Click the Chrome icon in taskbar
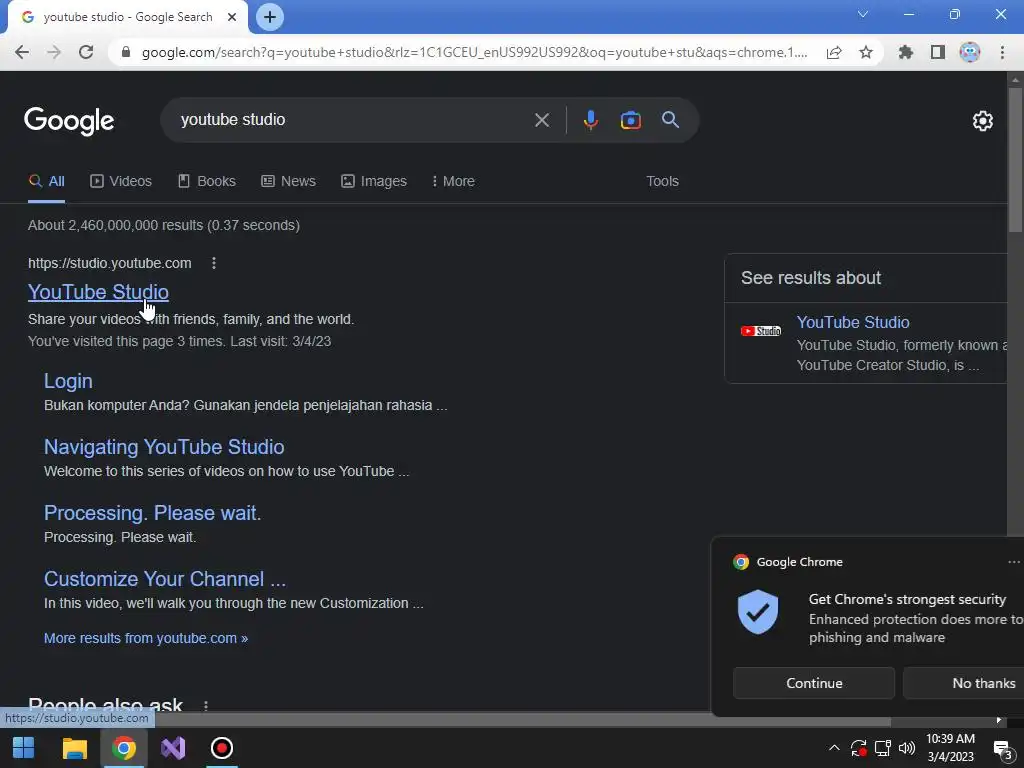 click(x=123, y=748)
